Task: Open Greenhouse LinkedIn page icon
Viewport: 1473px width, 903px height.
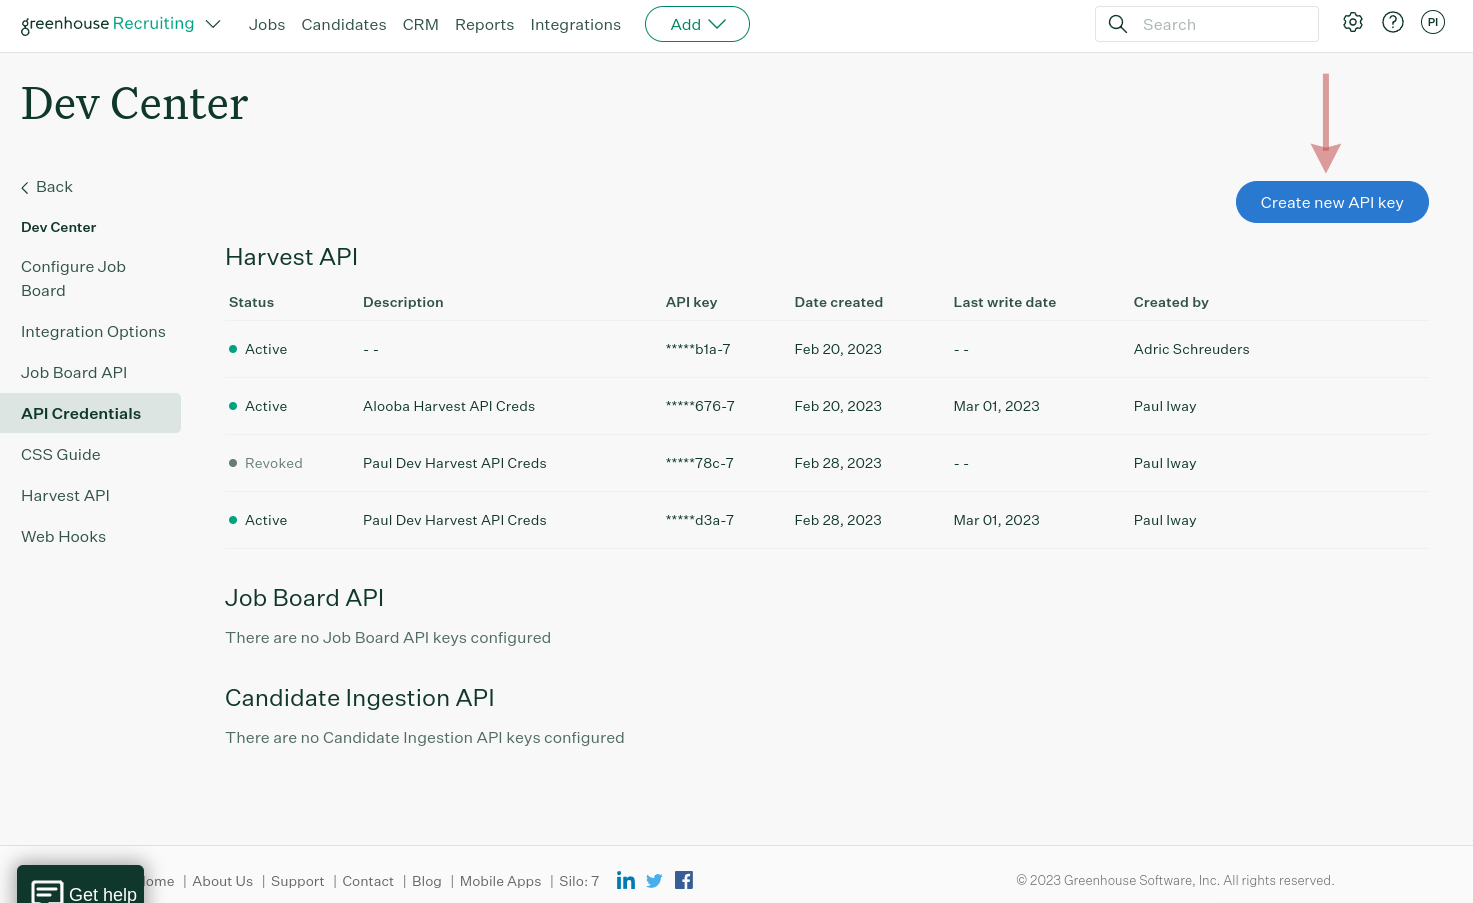Action: click(626, 880)
